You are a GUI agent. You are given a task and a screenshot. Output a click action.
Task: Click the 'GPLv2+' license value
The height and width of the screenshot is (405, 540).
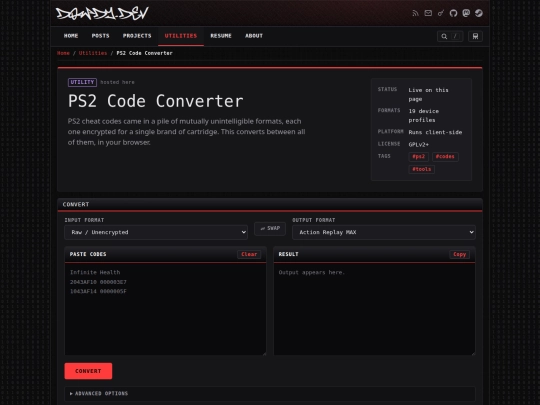pos(419,144)
